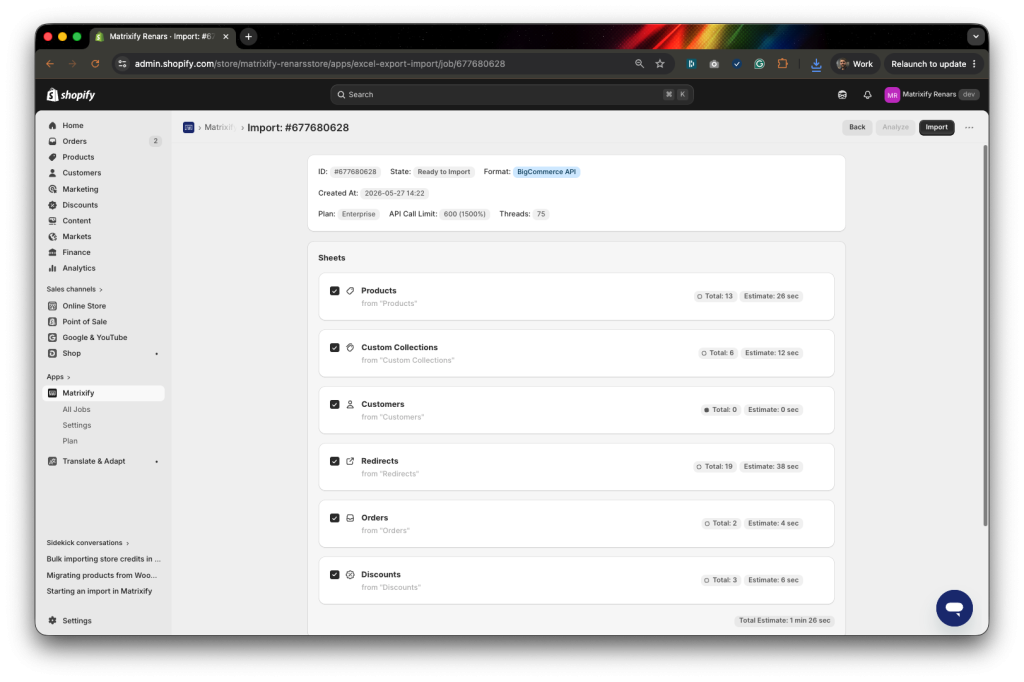Open Matrixify Renars account menu
The image size is (1024, 682).
coord(932,95)
